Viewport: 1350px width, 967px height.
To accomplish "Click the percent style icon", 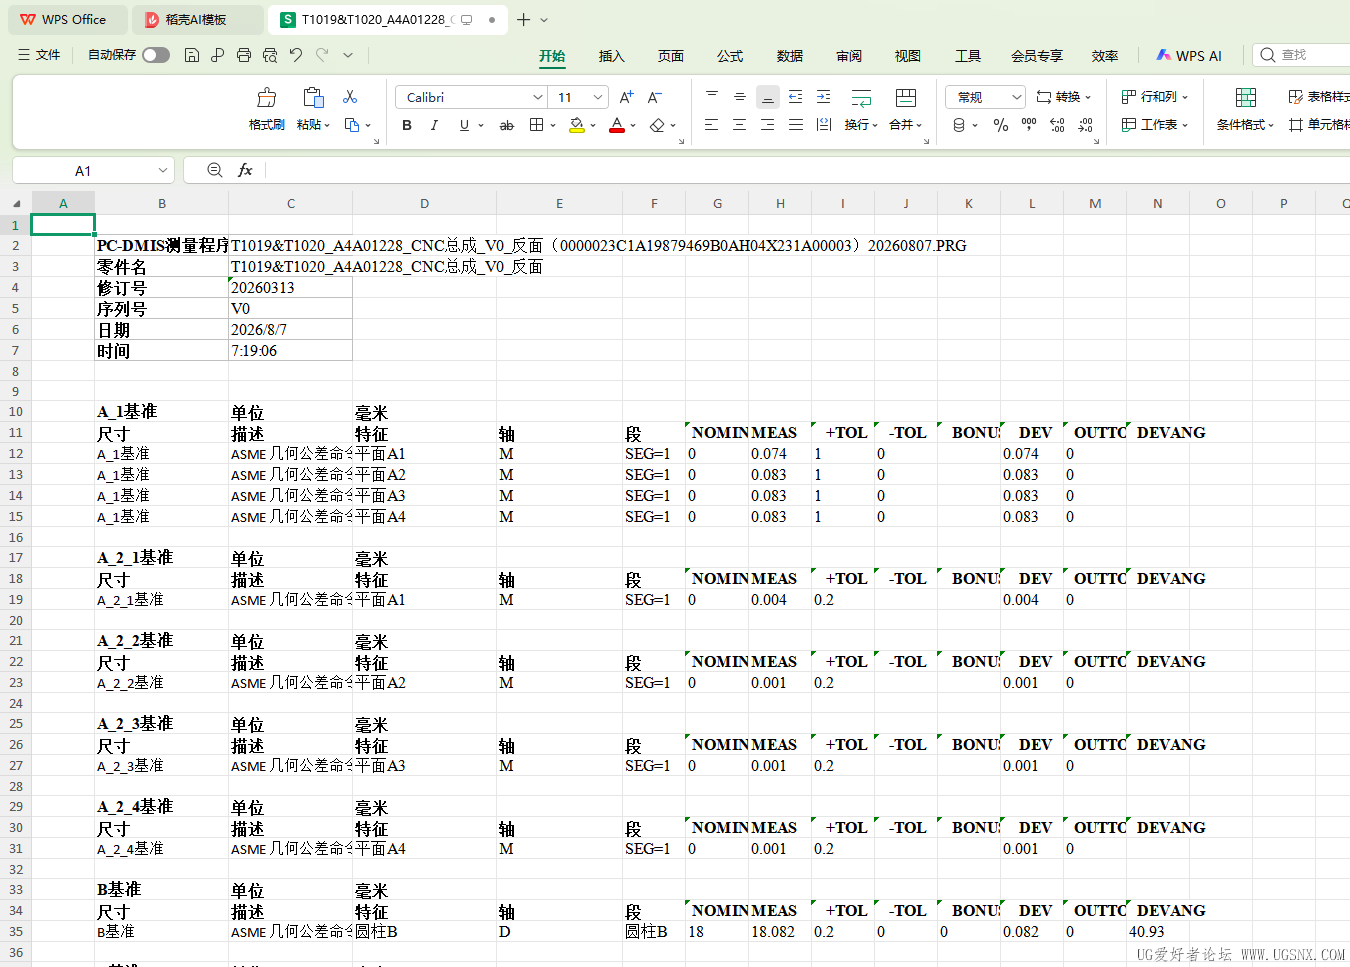I will pos(1001,125).
